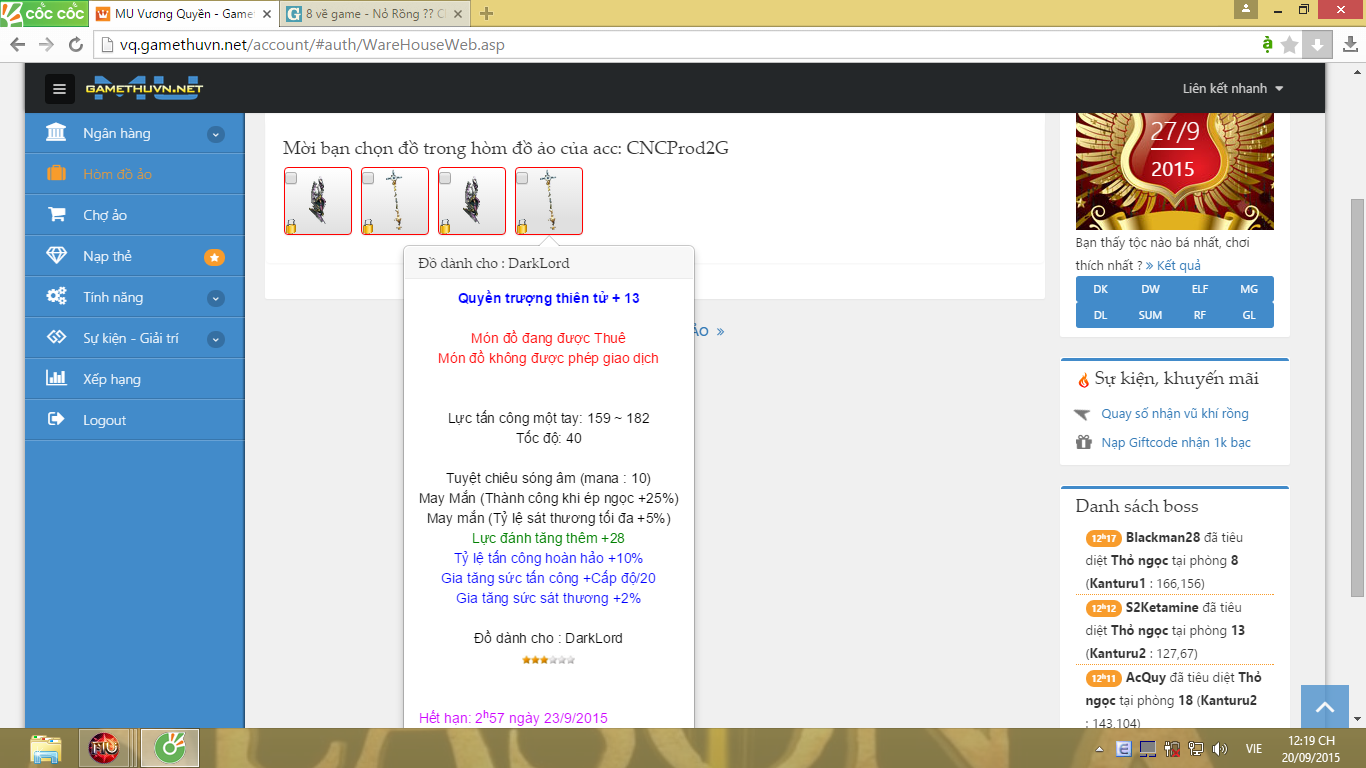Select the Nạp thẻ sidebar item
The image size is (1366, 768).
pyautogui.click(x=135, y=256)
